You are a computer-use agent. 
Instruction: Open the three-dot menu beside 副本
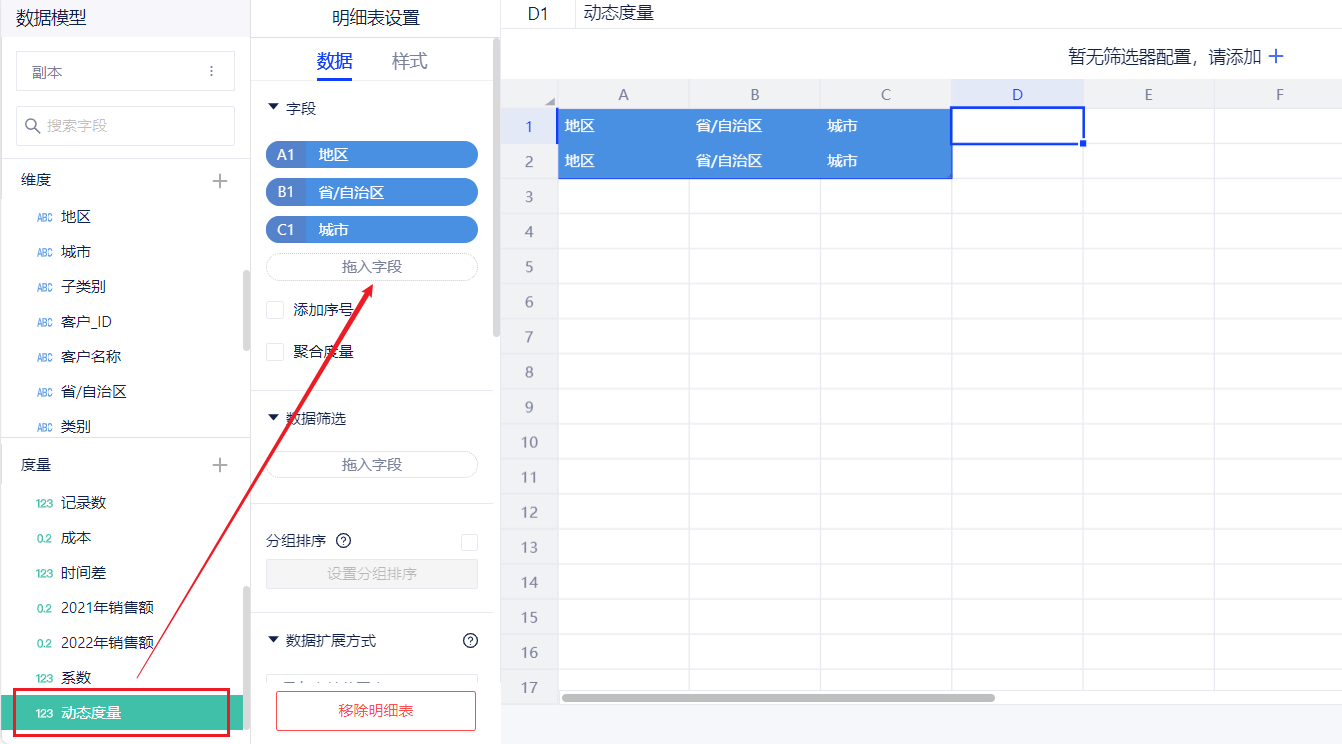click(x=211, y=72)
